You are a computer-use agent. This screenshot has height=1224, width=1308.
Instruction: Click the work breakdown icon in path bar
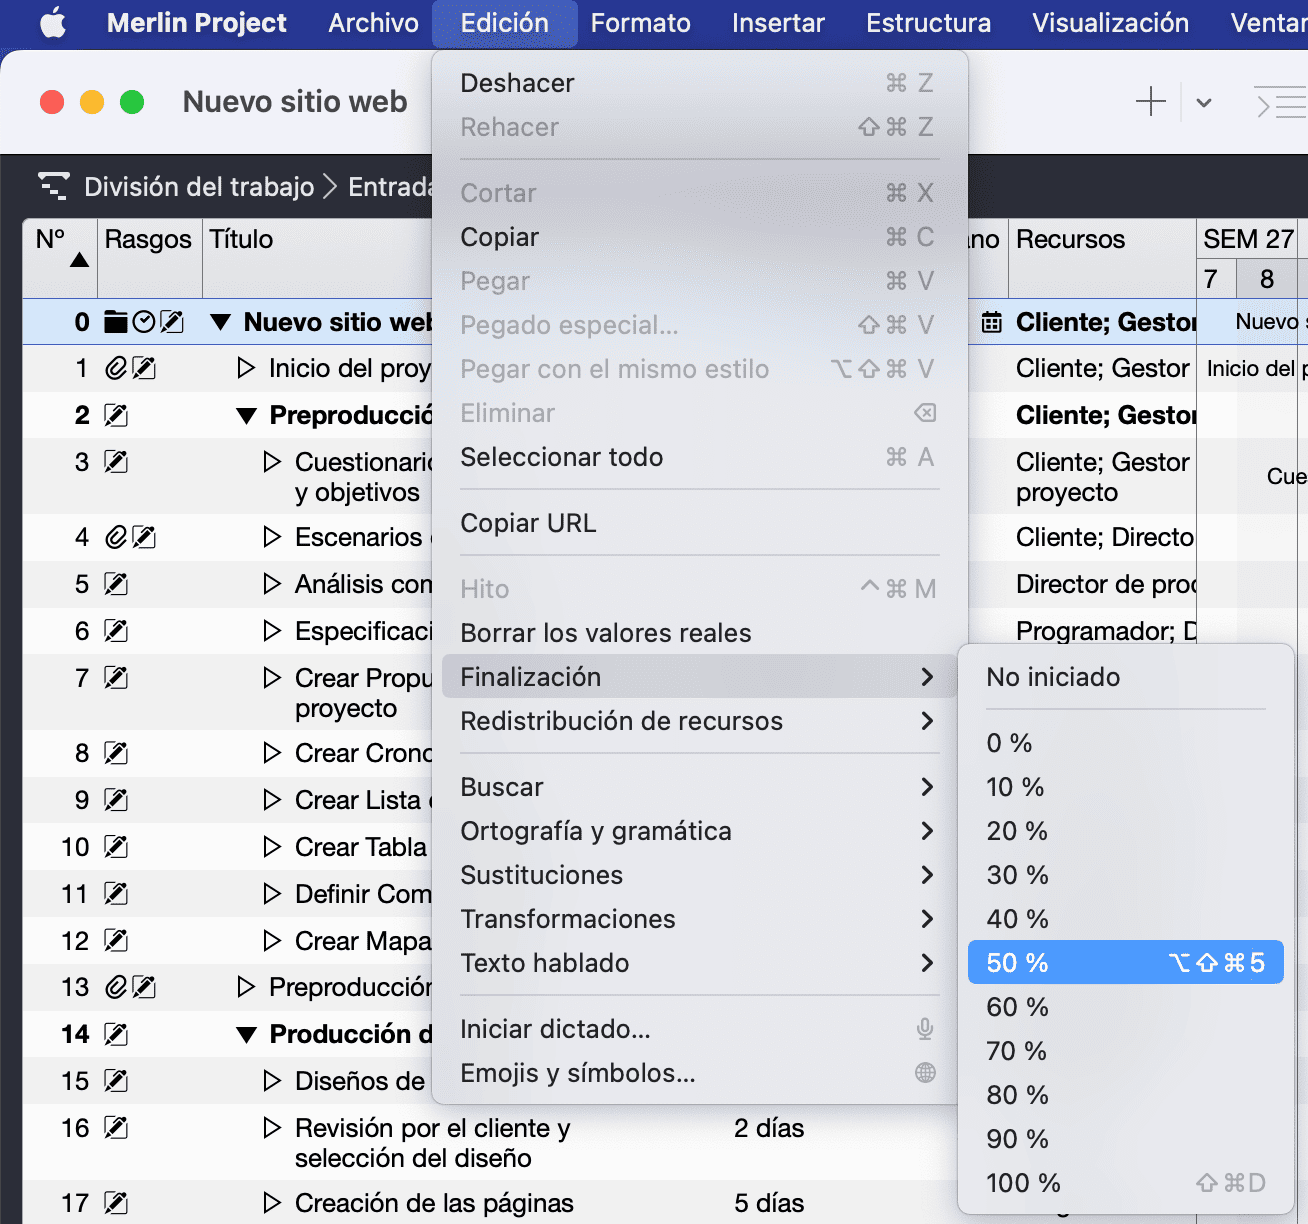53,186
